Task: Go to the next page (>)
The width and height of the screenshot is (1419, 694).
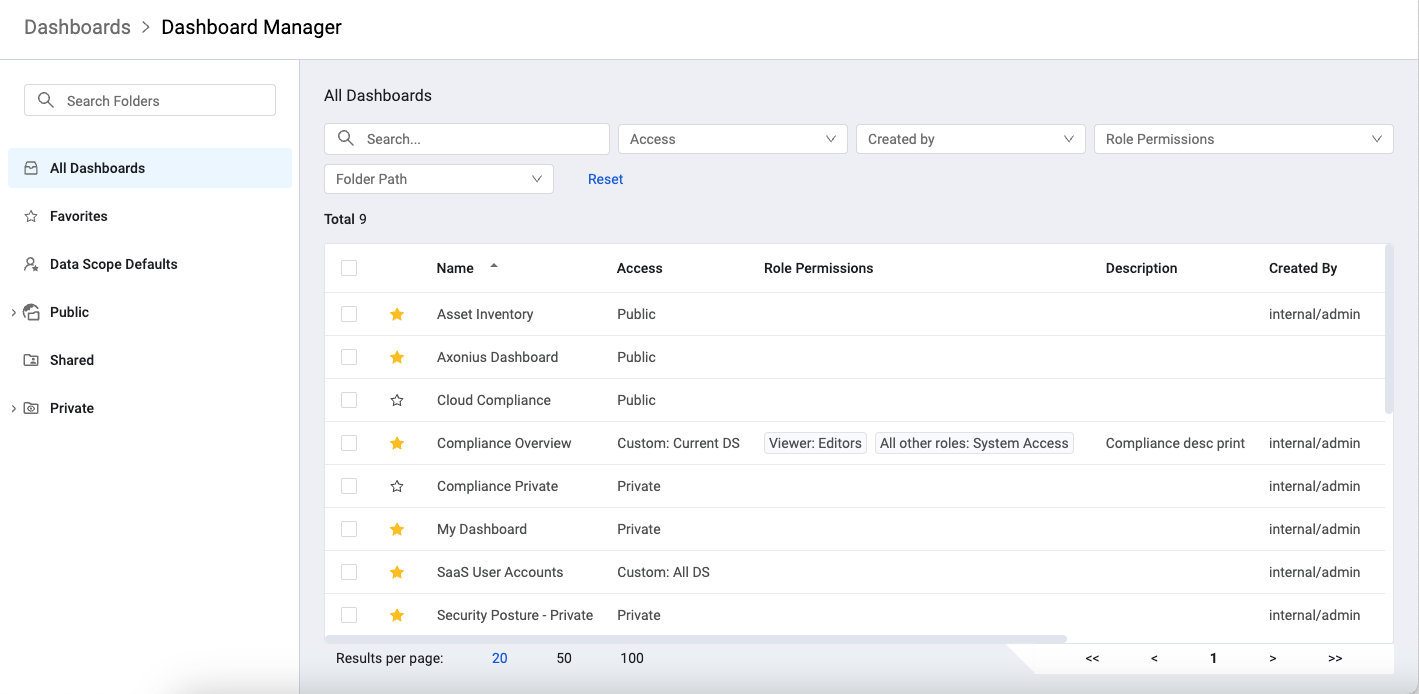Action: pos(1273,658)
